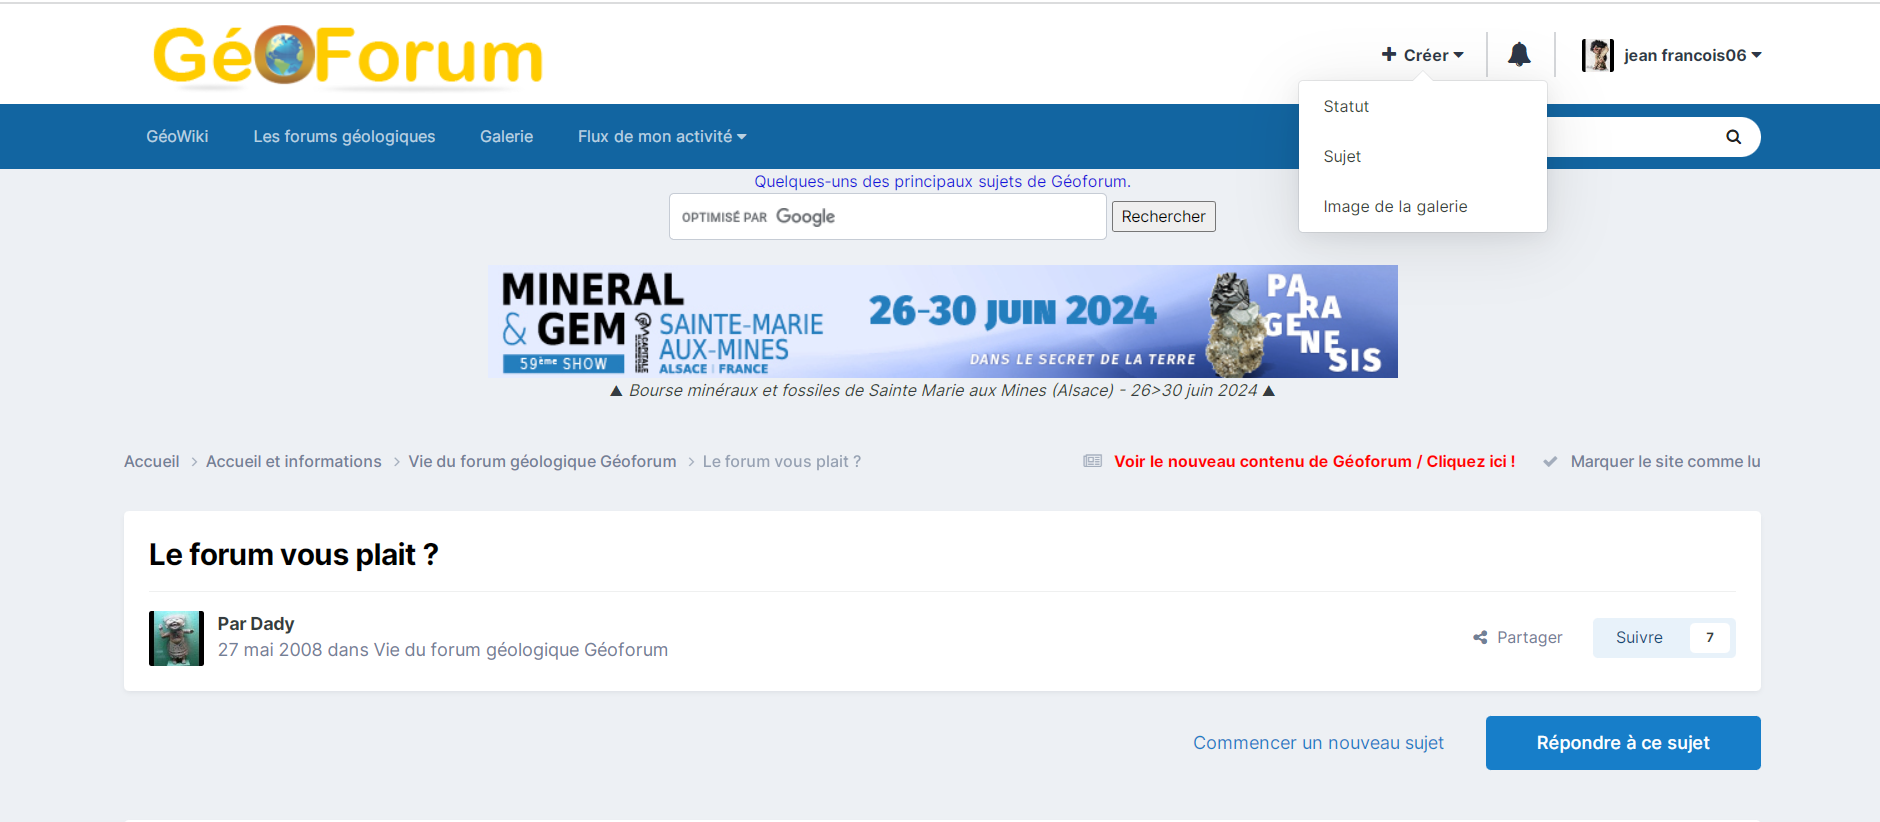Screen dimensions: 1880x822
Task: Click the checkmark icon for marking site read
Action: point(1550,461)
